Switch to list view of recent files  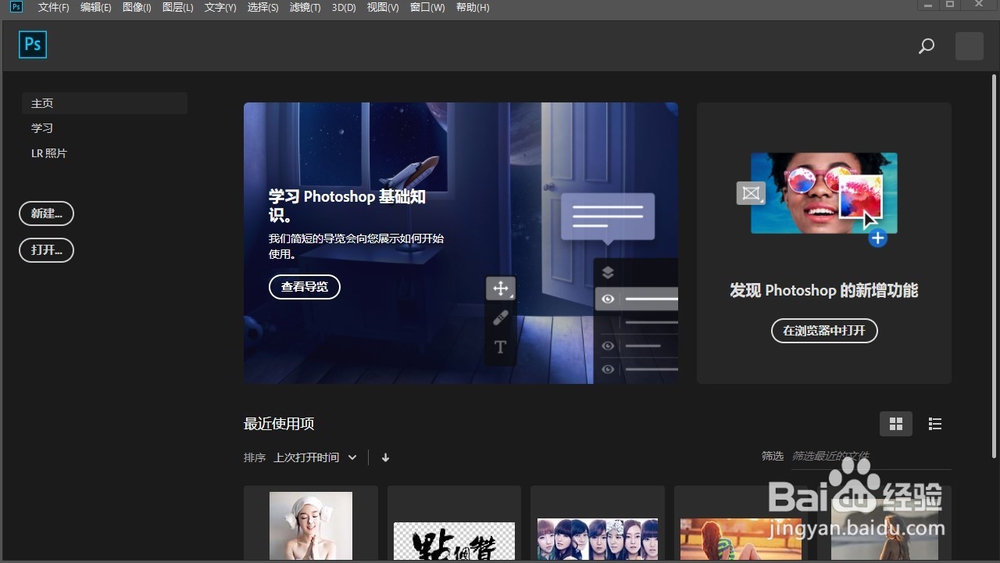click(x=935, y=424)
